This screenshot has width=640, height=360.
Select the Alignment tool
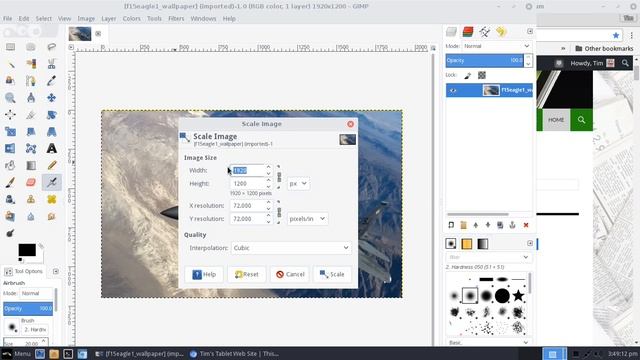[10, 115]
